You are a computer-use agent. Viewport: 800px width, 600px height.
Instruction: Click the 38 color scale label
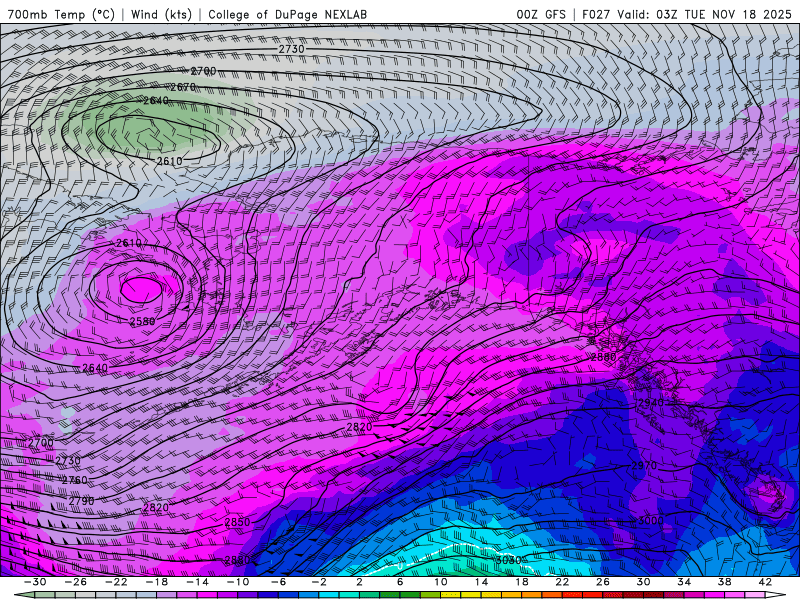pos(724,582)
